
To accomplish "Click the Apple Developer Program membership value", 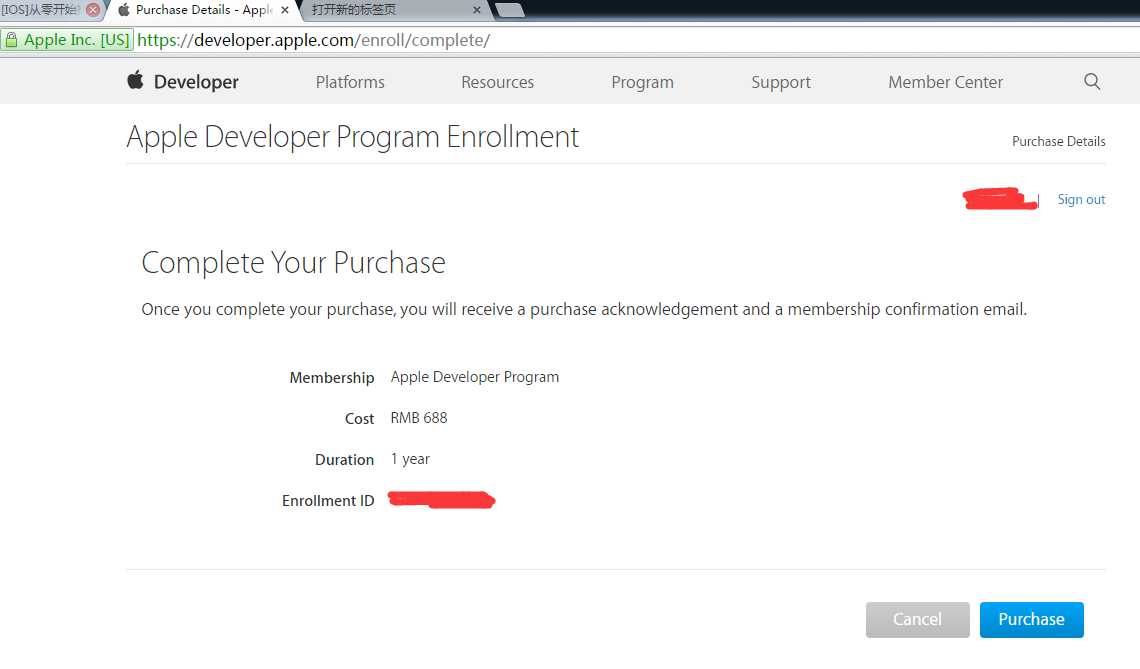I will click(x=475, y=377).
